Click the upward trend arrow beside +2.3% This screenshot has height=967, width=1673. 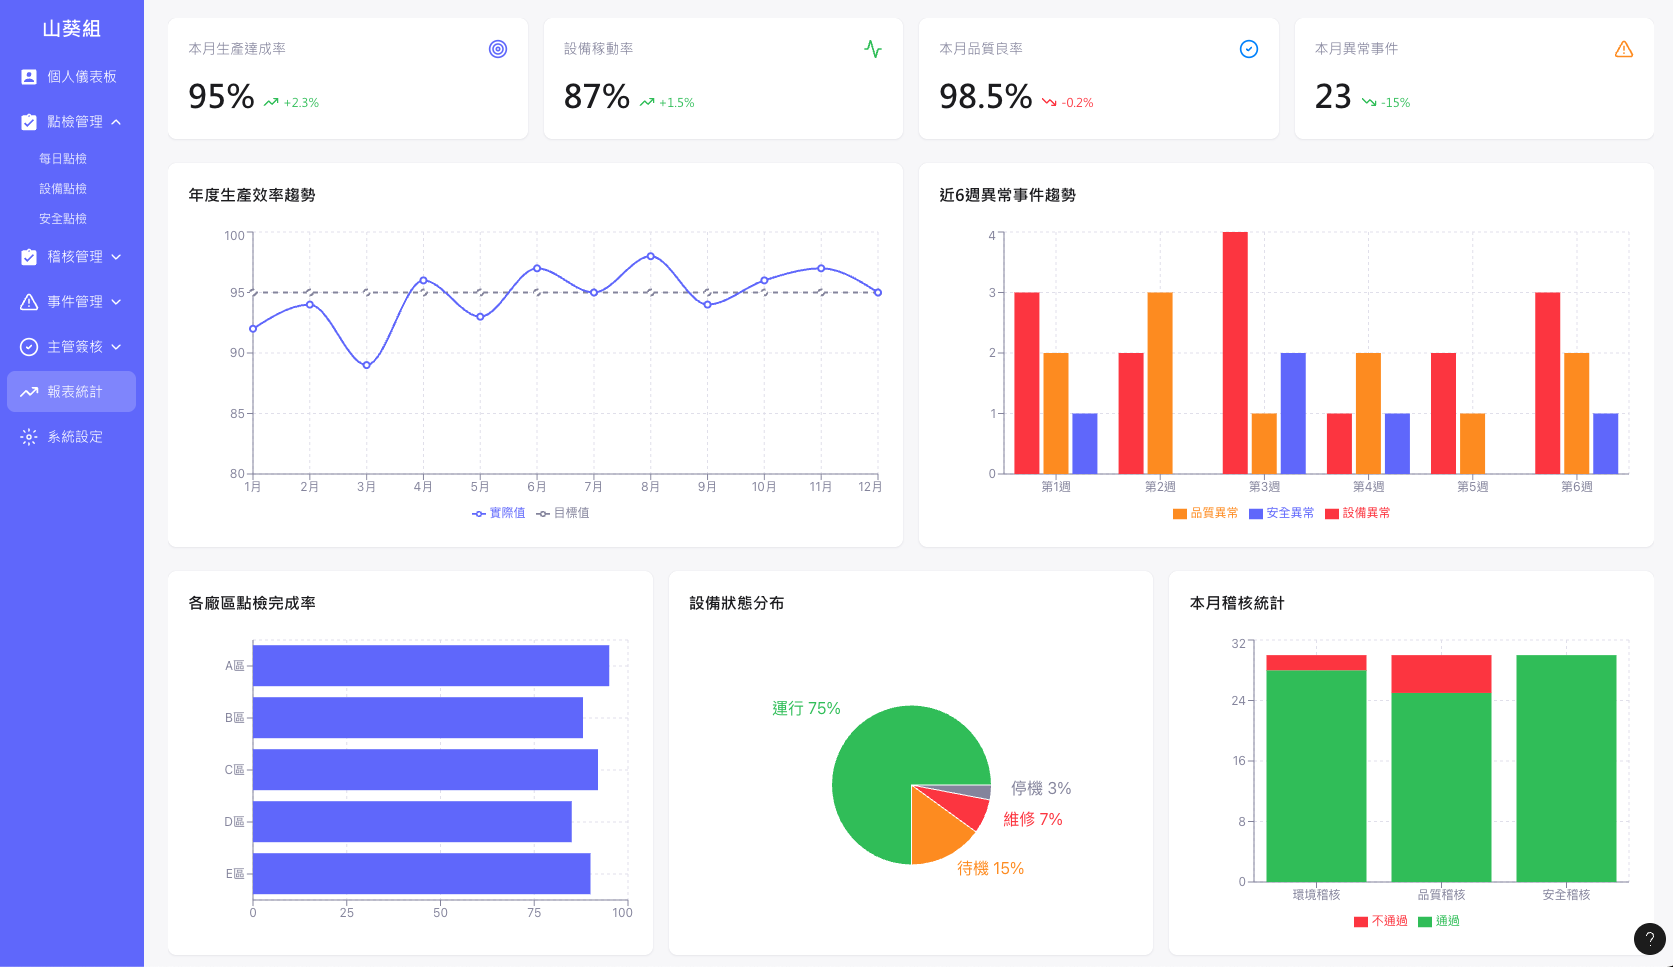coord(271,102)
